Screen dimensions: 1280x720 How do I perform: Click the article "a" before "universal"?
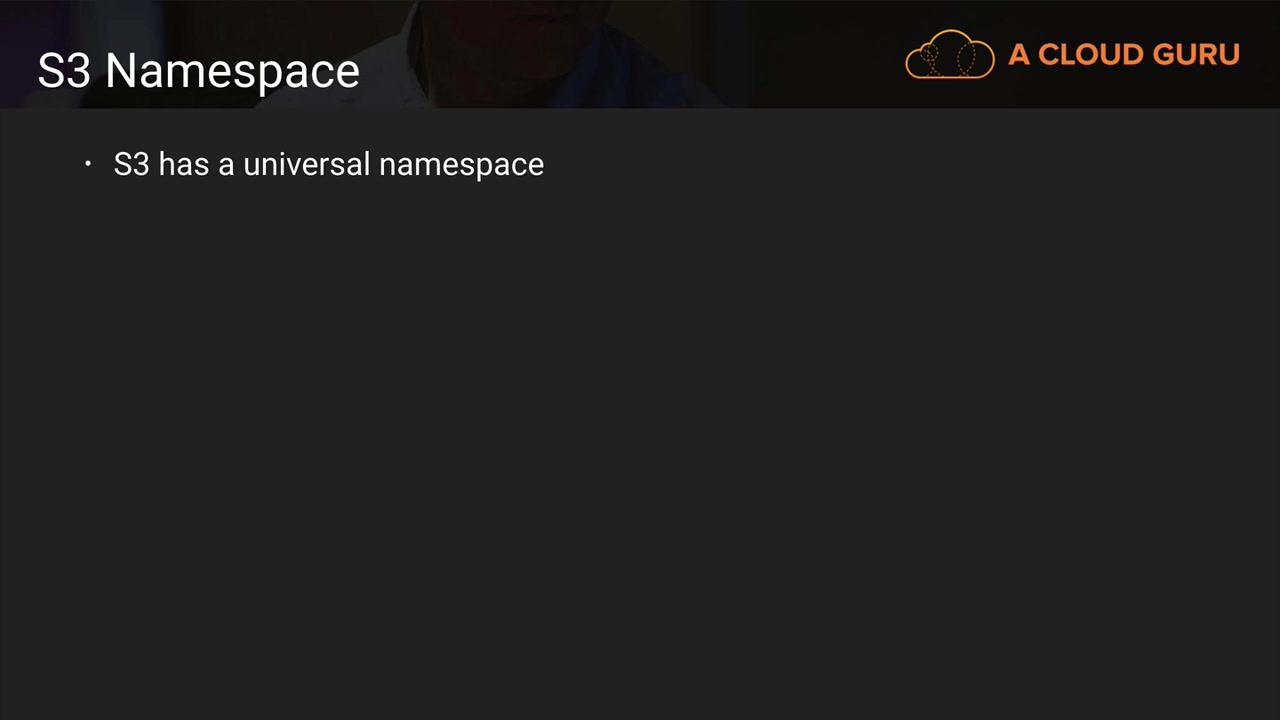(226, 164)
